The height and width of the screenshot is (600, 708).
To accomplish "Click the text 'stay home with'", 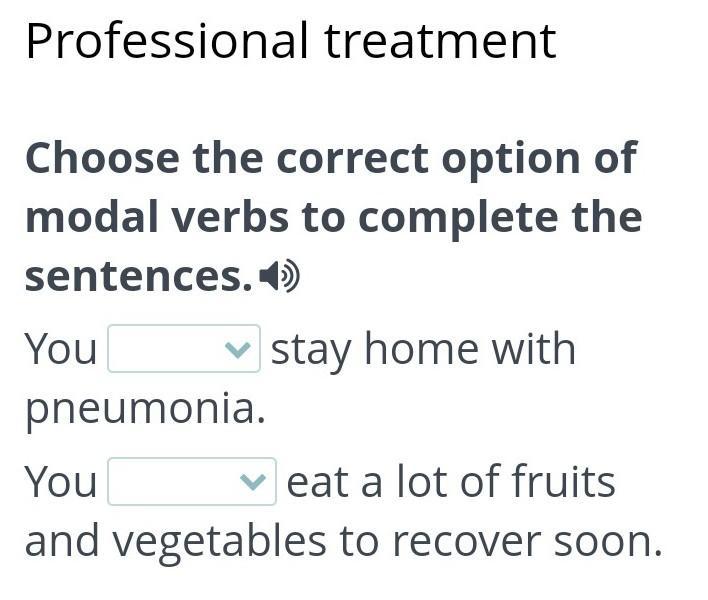I will click(423, 350).
